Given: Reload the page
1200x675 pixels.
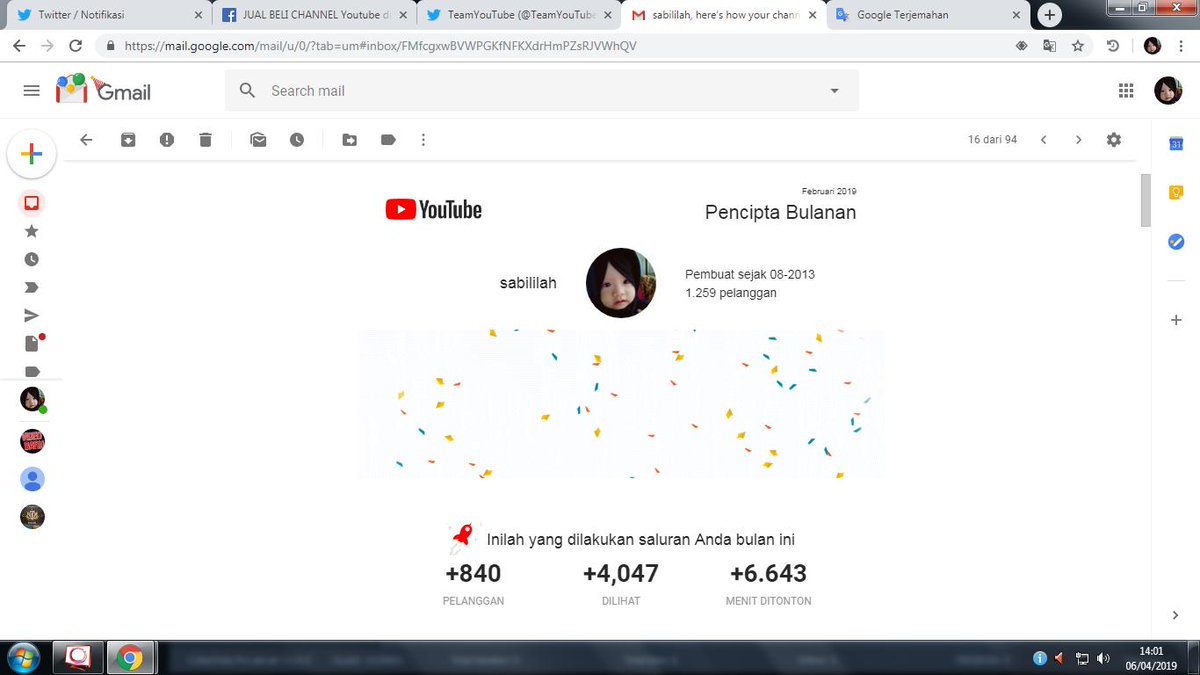Looking at the screenshot, I should click(x=76, y=46).
